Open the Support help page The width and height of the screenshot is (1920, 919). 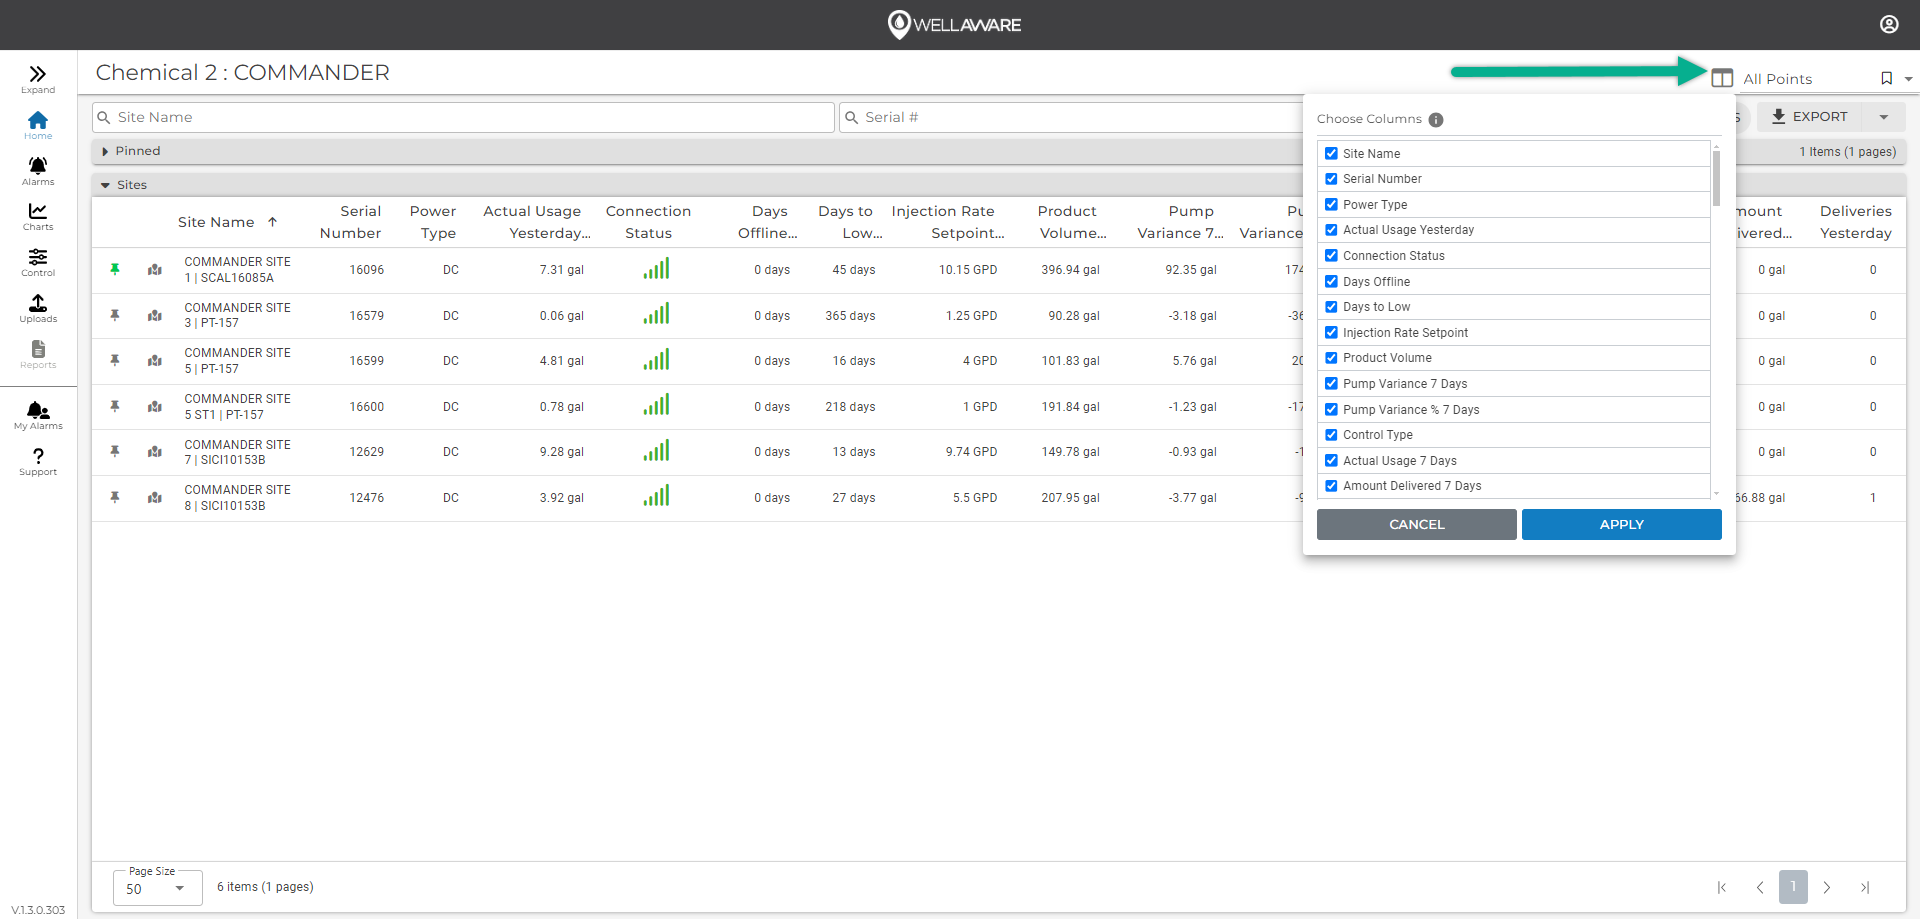(38, 461)
